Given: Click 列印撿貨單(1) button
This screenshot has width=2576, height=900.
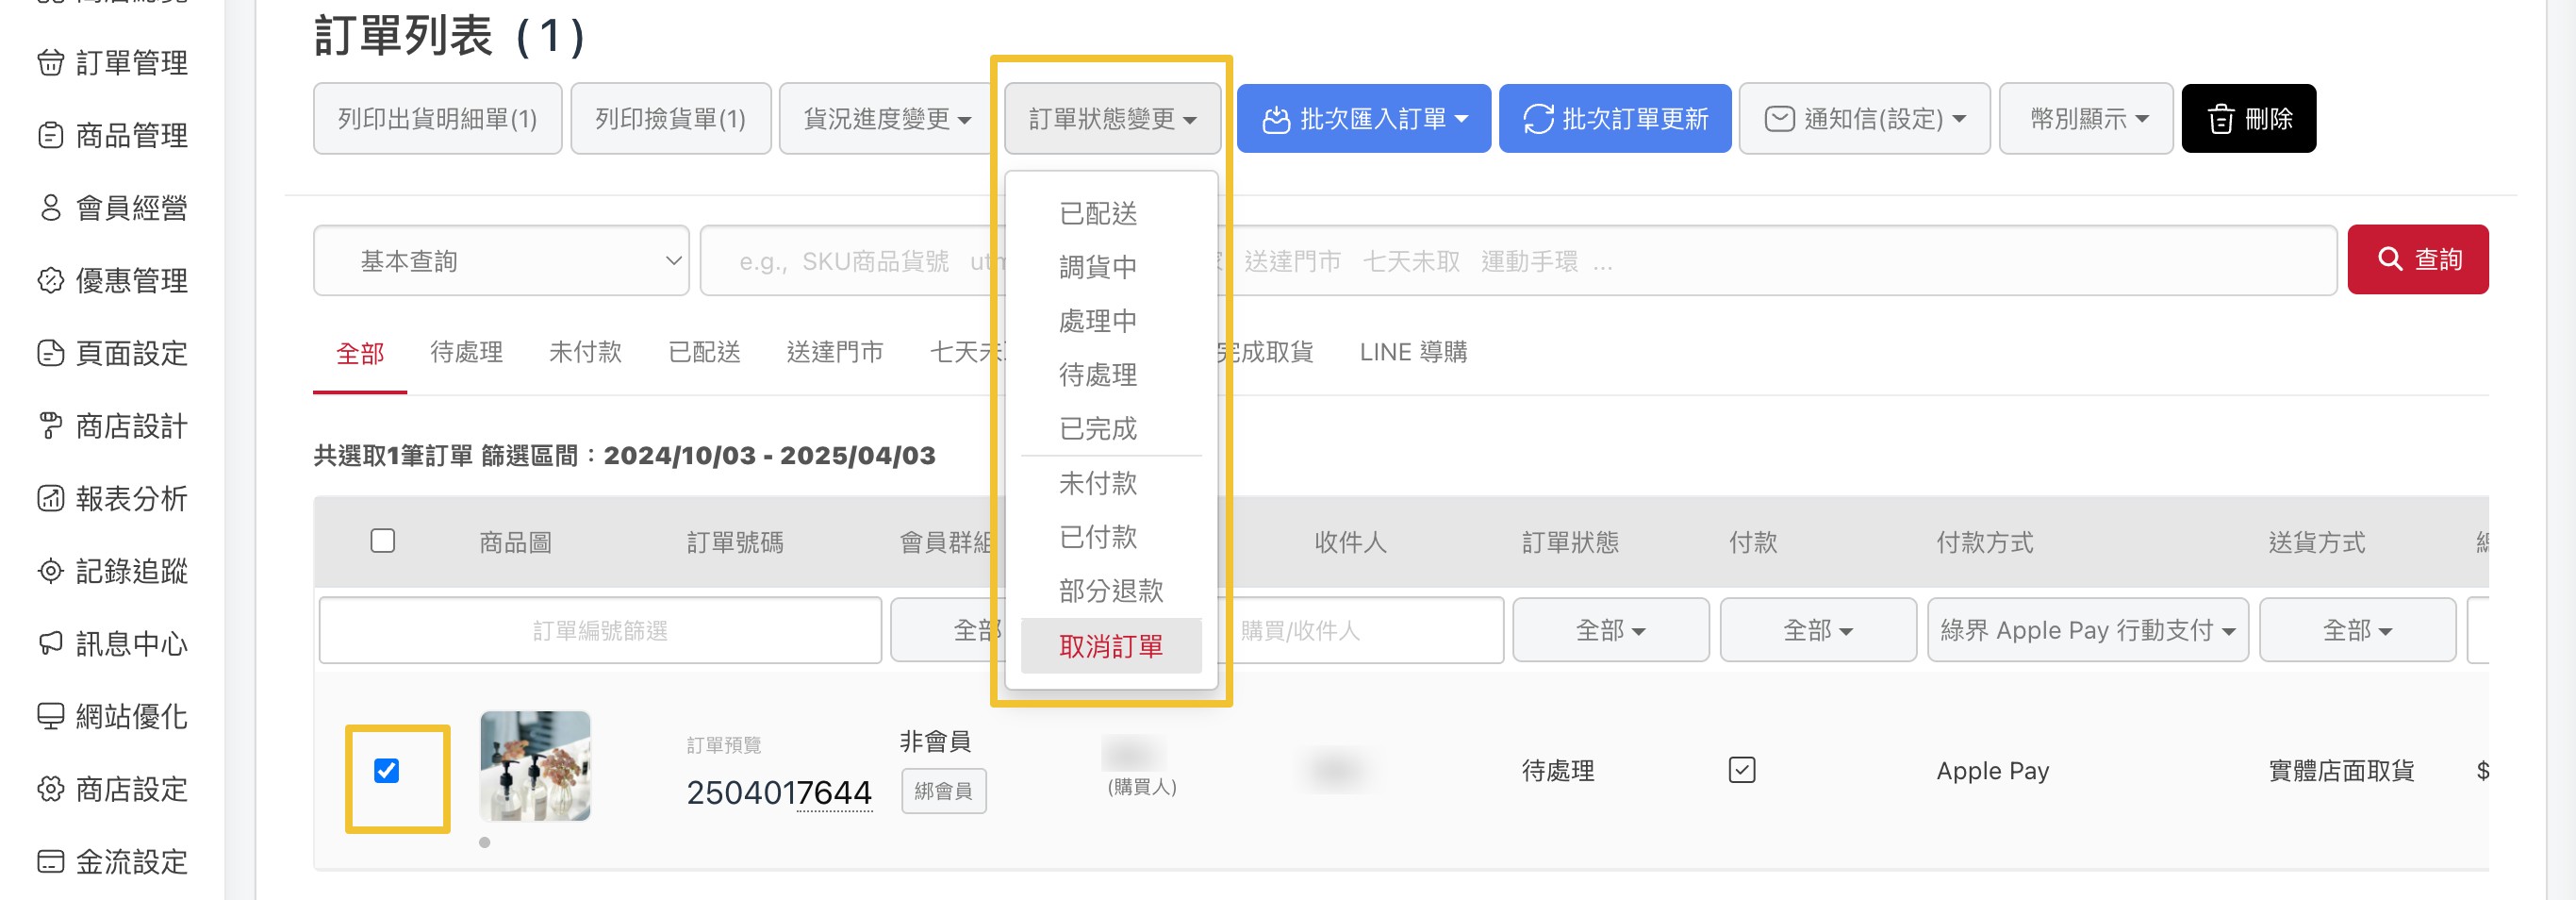Looking at the screenshot, I should point(670,119).
